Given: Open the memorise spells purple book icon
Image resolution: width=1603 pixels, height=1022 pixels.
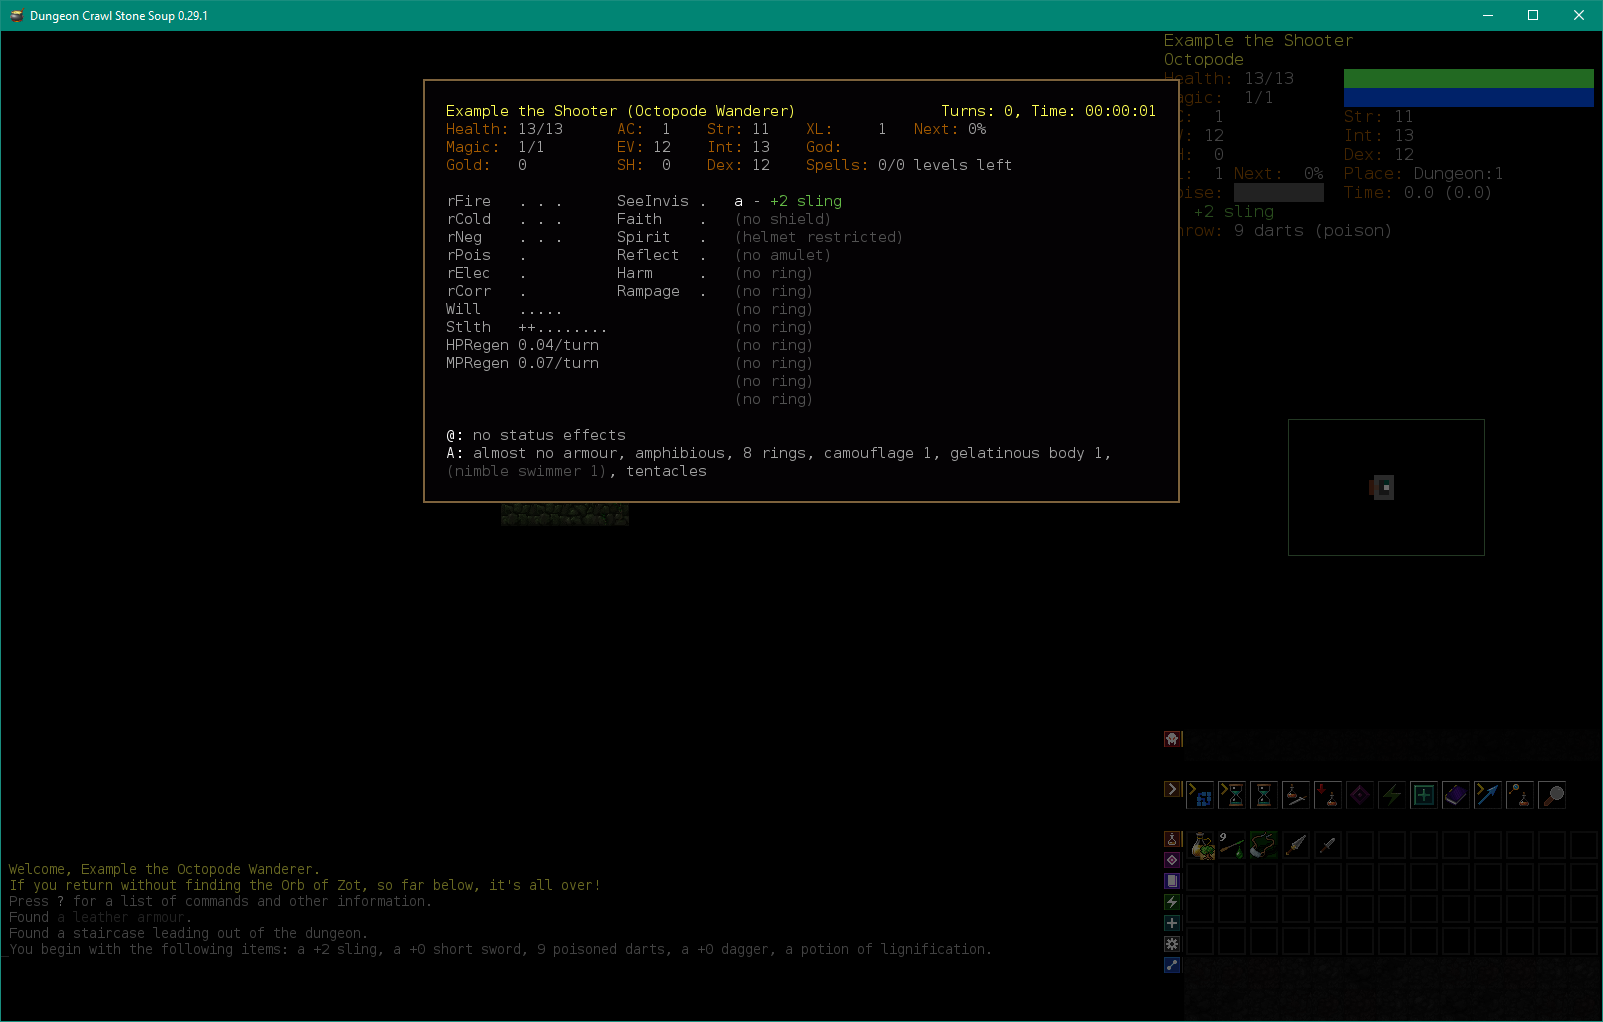Looking at the screenshot, I should pyautogui.click(x=1455, y=795).
